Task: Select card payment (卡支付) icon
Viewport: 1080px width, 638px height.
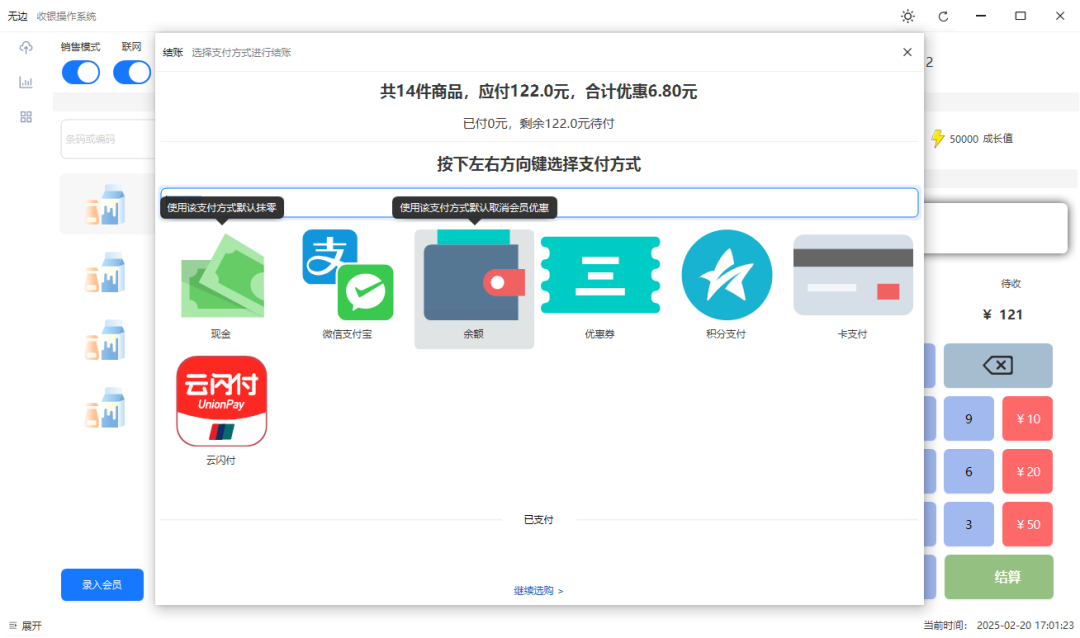Action: [x=853, y=275]
